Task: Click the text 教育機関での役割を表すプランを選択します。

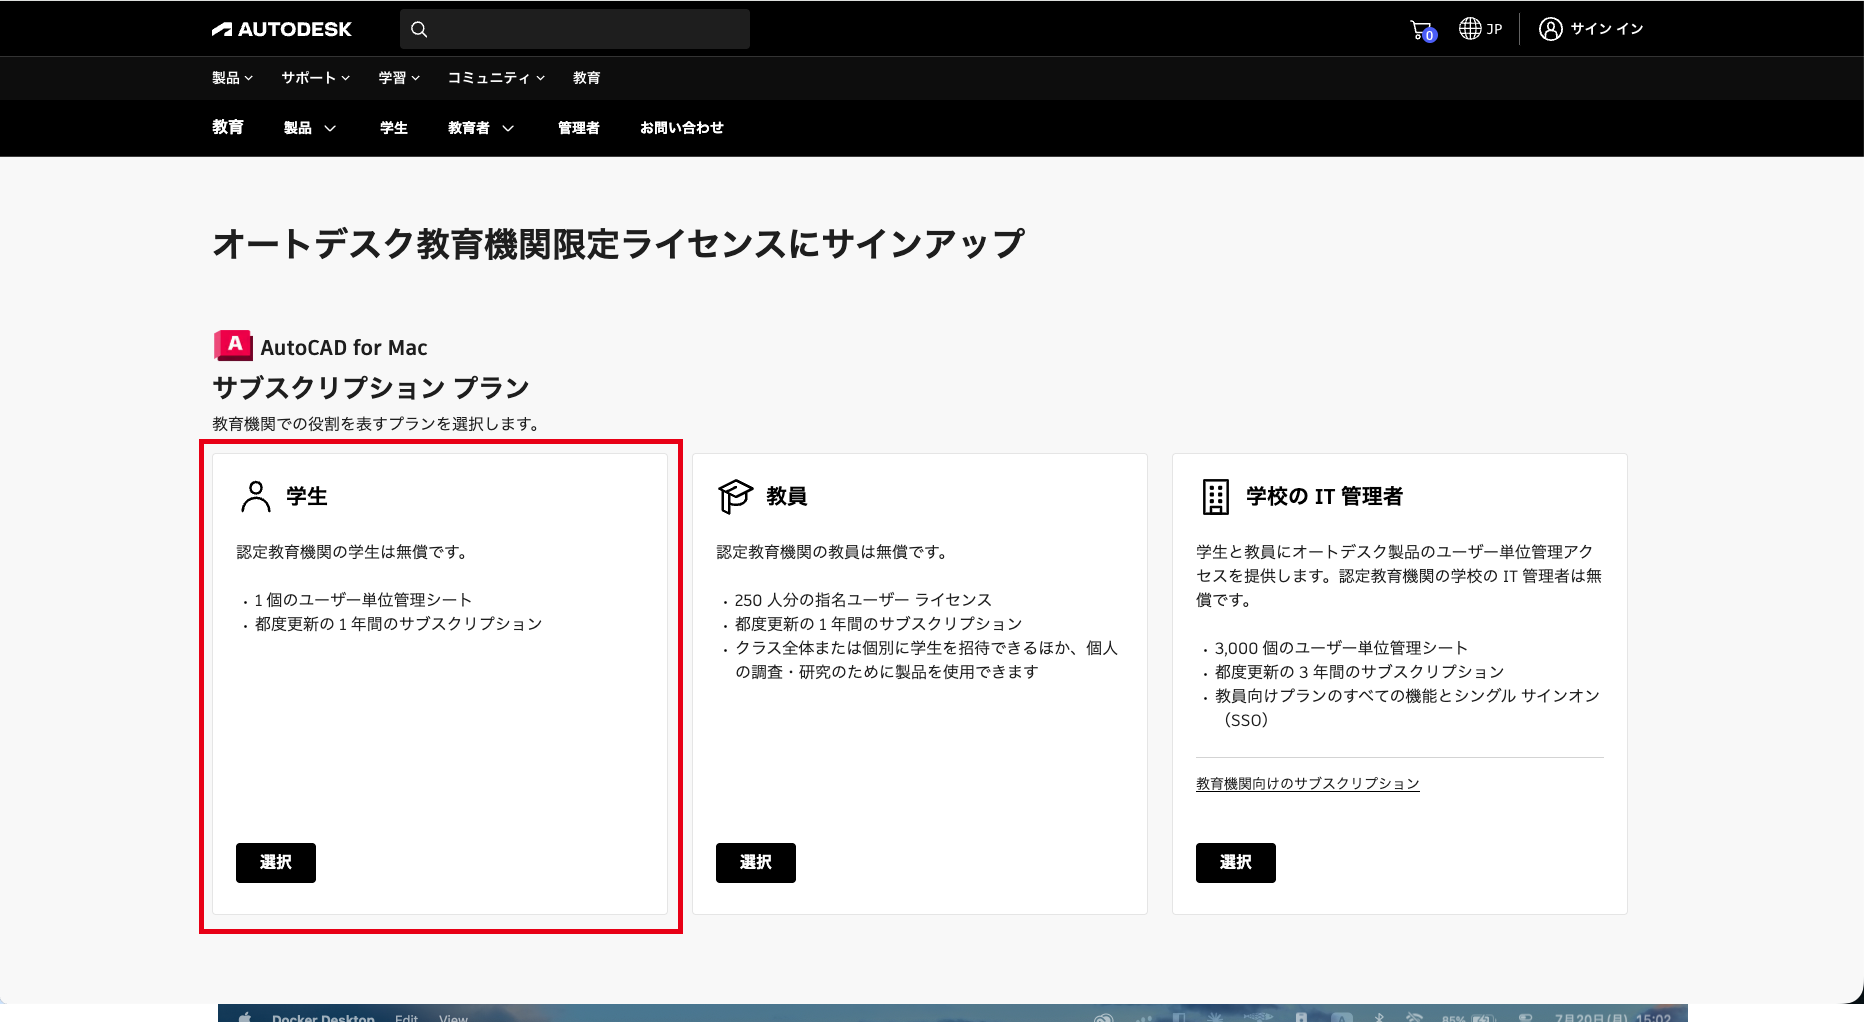Action: [379, 424]
